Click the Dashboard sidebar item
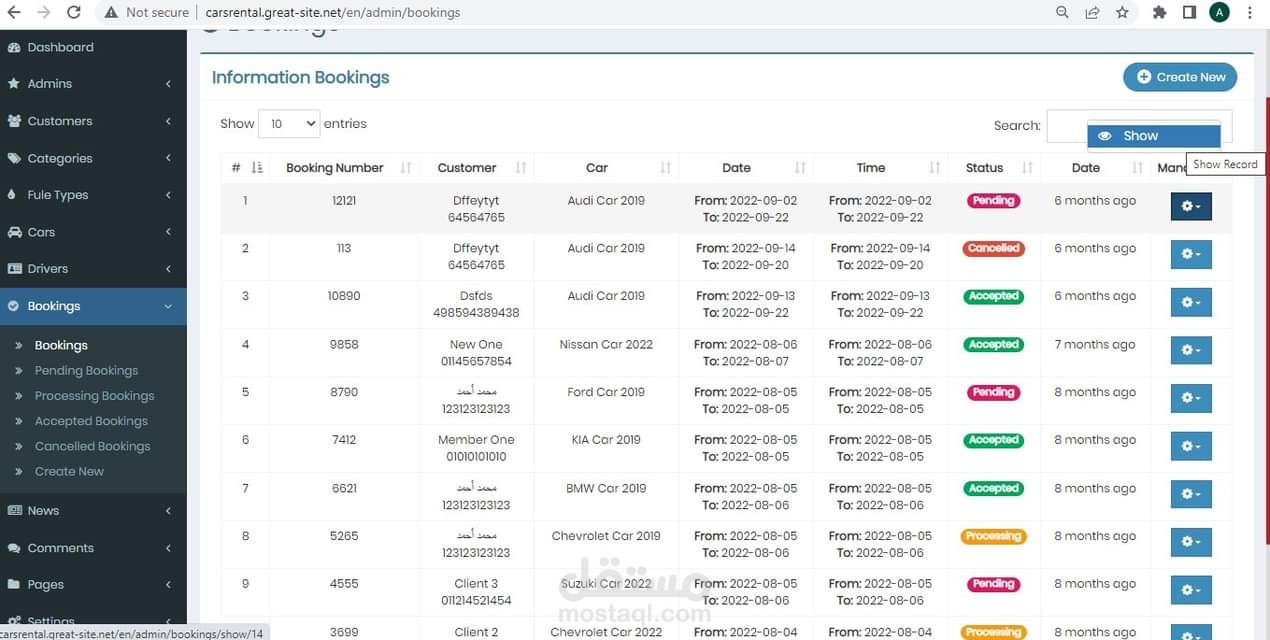 point(93,47)
